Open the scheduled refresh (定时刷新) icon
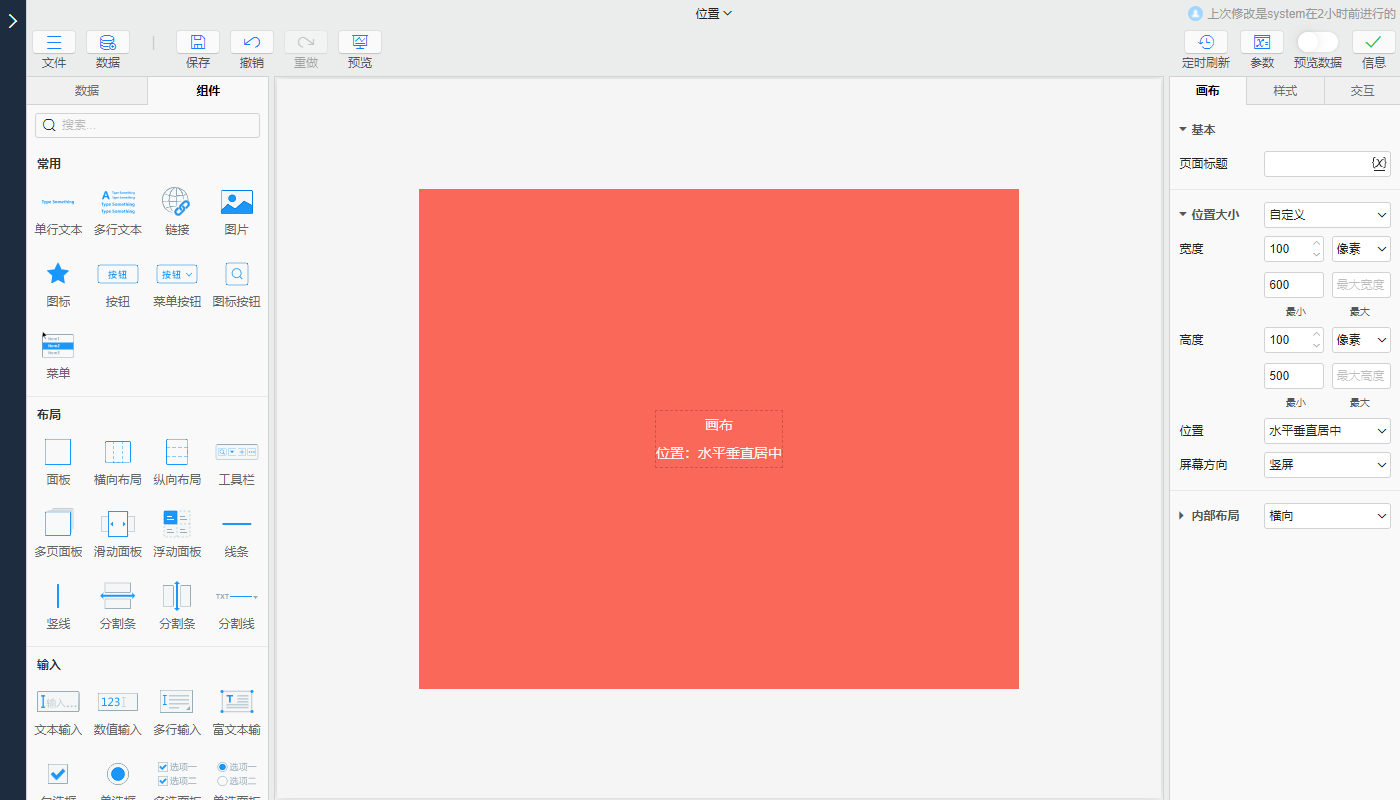Viewport: 1400px width, 800px height. (1206, 42)
